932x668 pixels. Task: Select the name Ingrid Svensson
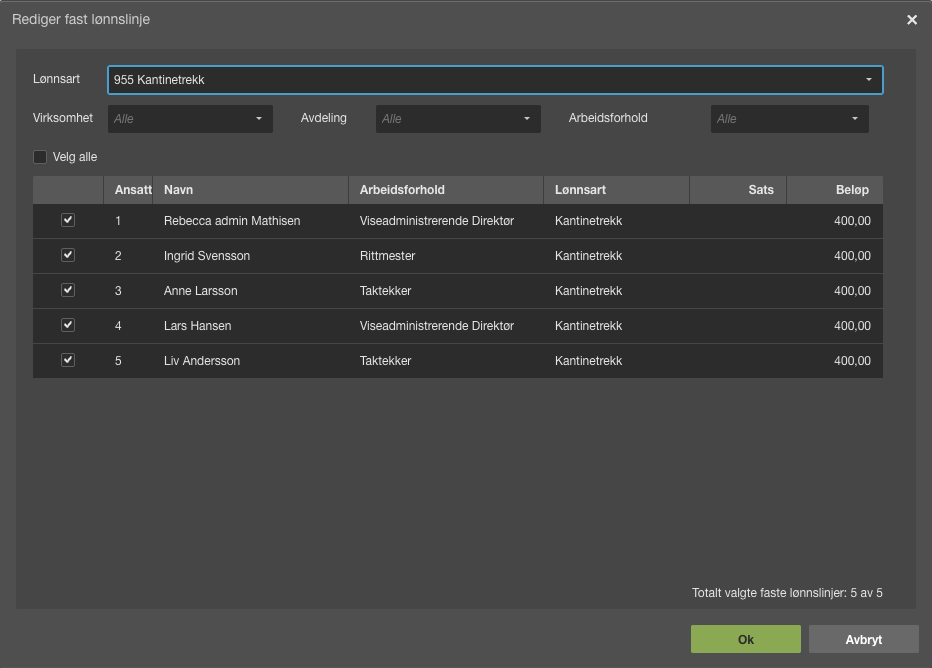207,256
